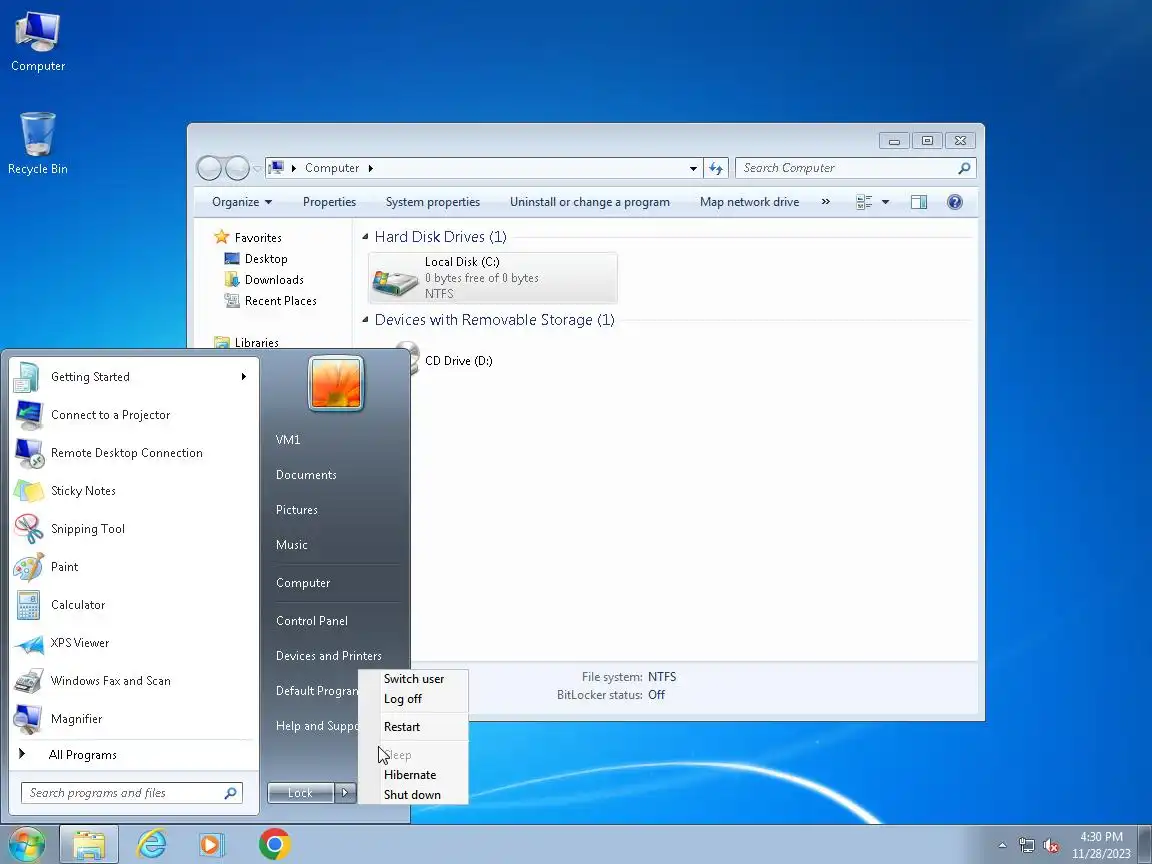Click the search magnifier in Search Computer box
This screenshot has width=1152, height=864.
[964, 168]
